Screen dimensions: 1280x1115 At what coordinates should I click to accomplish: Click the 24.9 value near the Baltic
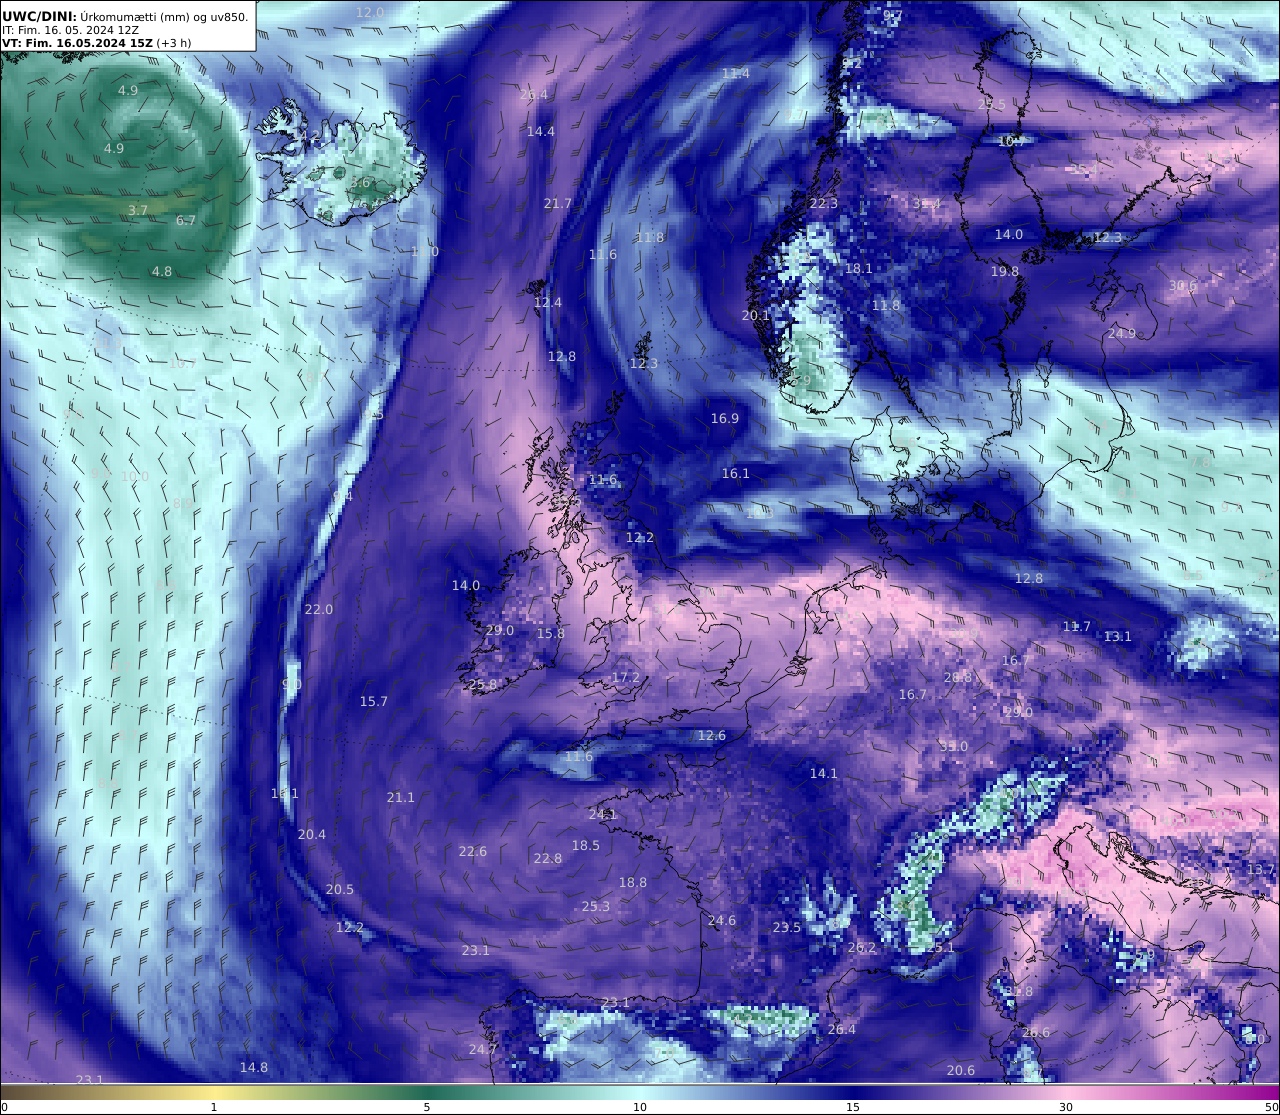[x=1121, y=333]
